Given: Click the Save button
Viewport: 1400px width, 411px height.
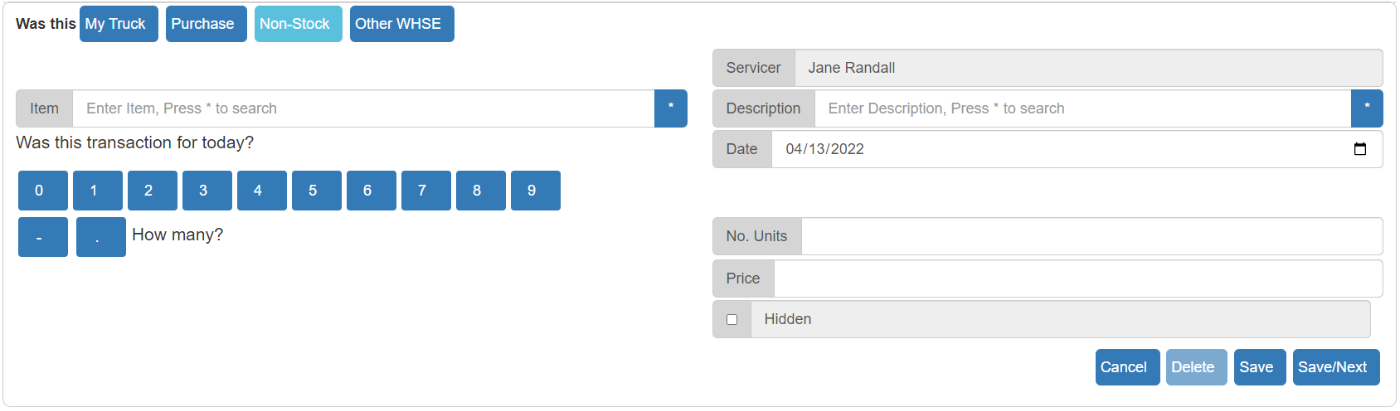Looking at the screenshot, I should pyautogui.click(x=1259, y=367).
